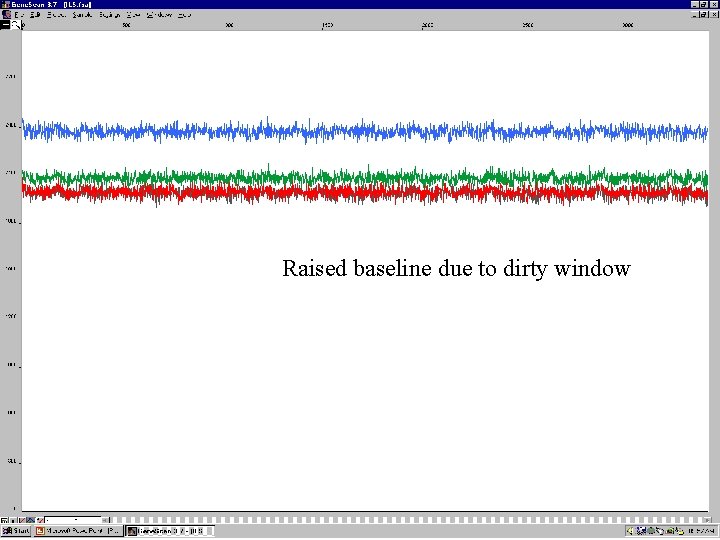Image resolution: width=720 pixels, height=540 pixels.
Task: Switch to the GeneScan 3.7 taskbar button
Action: point(170,531)
